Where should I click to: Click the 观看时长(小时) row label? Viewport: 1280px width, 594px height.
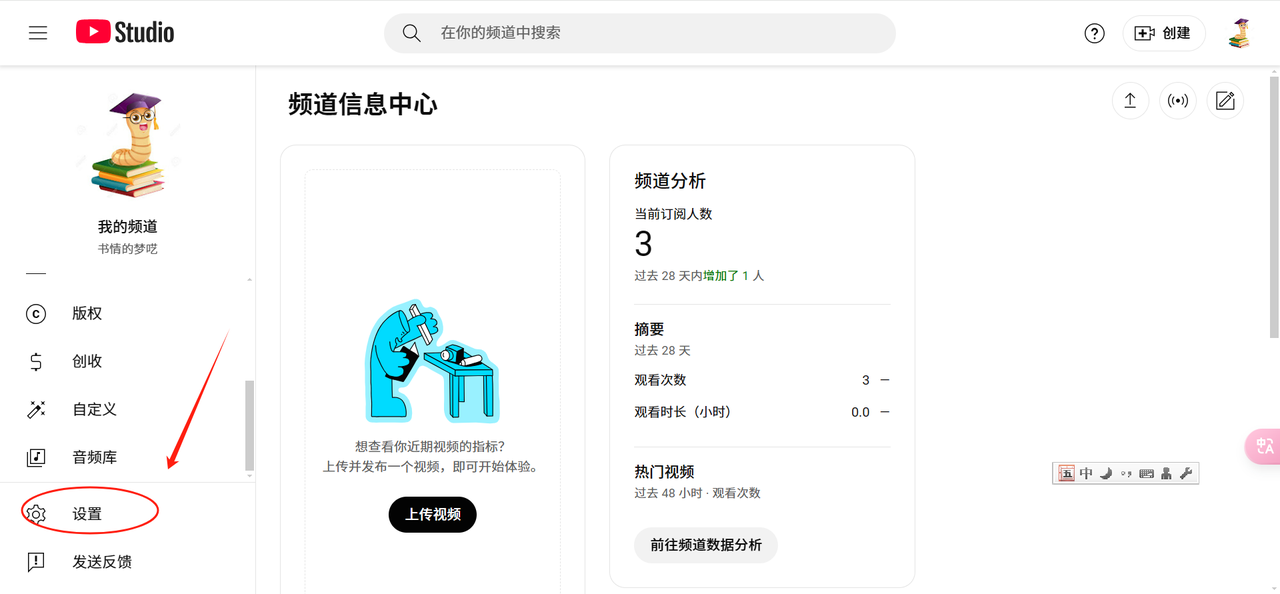tap(682, 412)
